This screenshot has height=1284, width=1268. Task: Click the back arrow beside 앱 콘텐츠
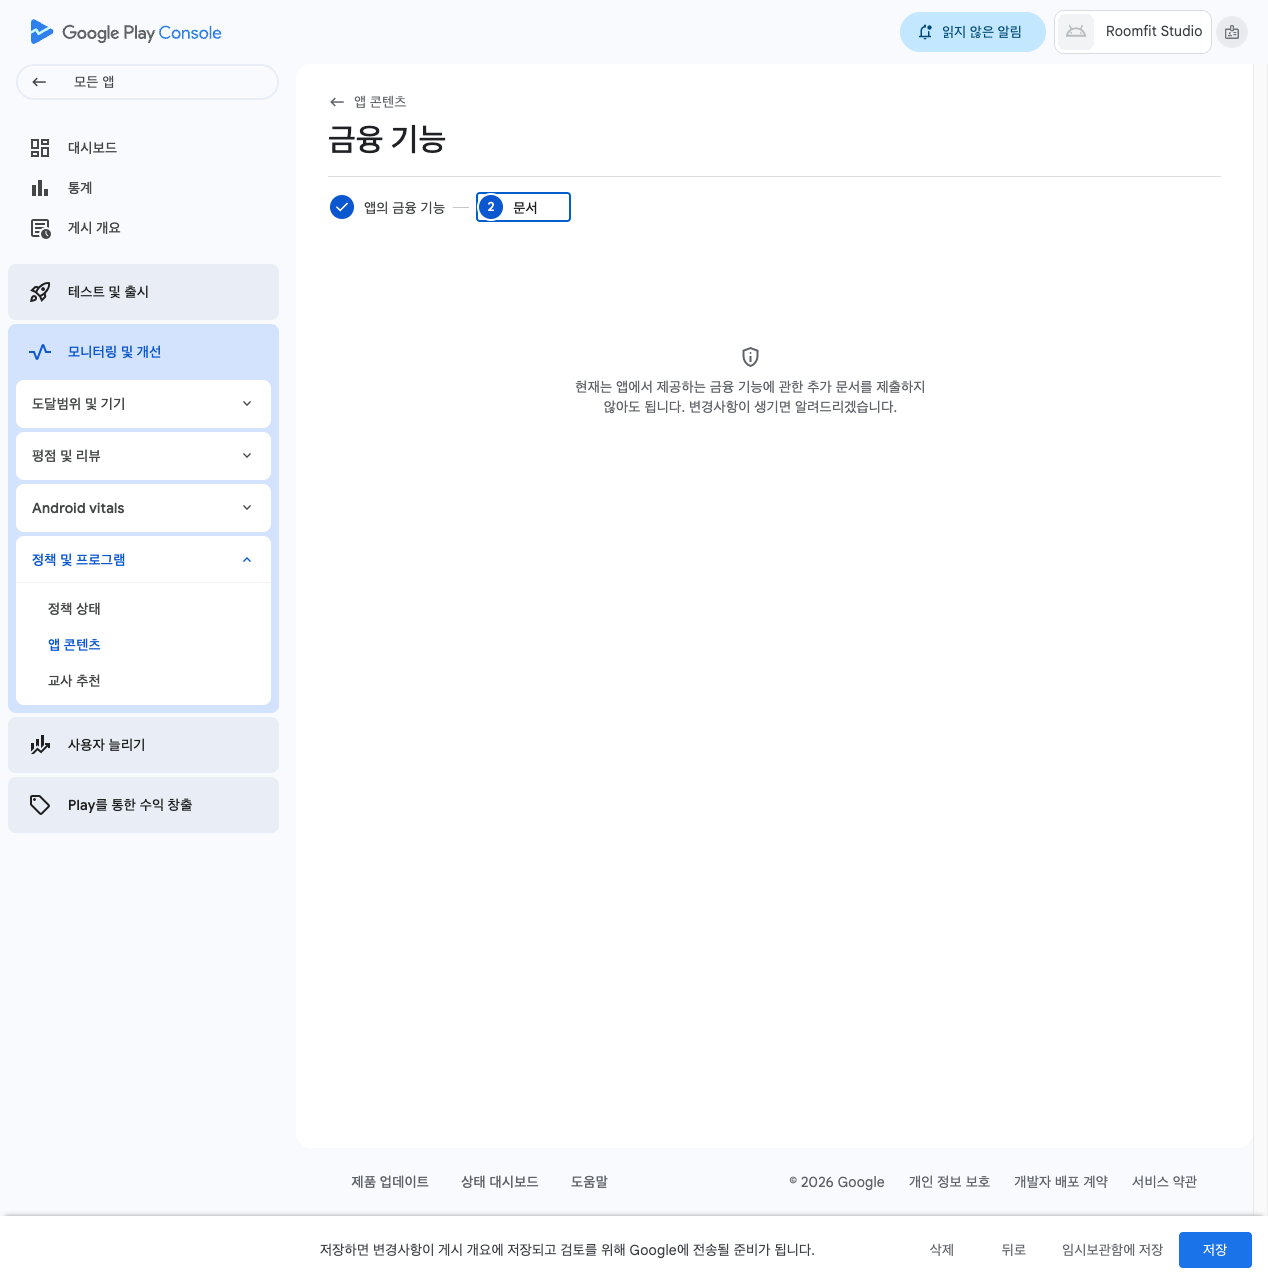click(337, 102)
